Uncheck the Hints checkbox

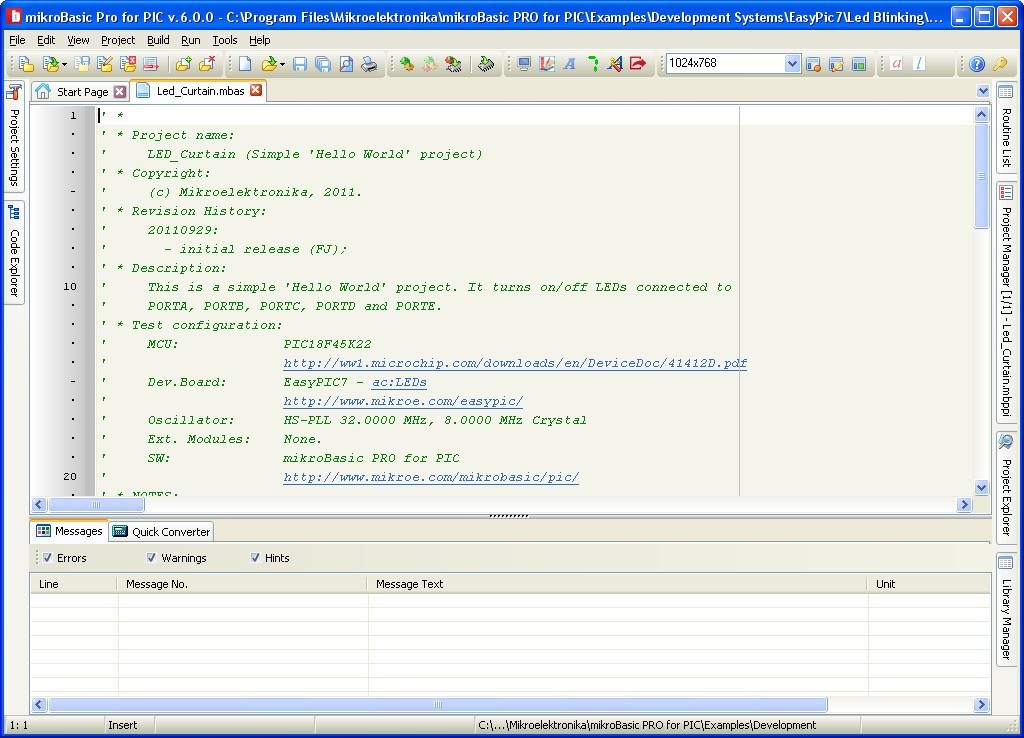point(255,558)
